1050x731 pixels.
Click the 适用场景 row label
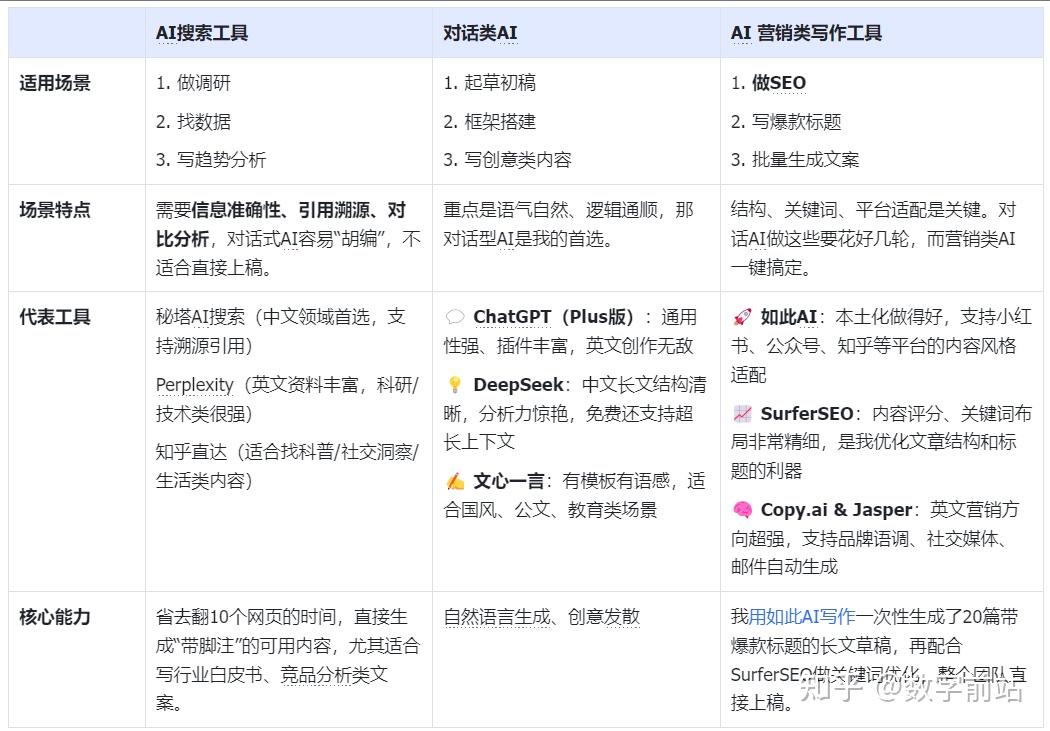(55, 83)
